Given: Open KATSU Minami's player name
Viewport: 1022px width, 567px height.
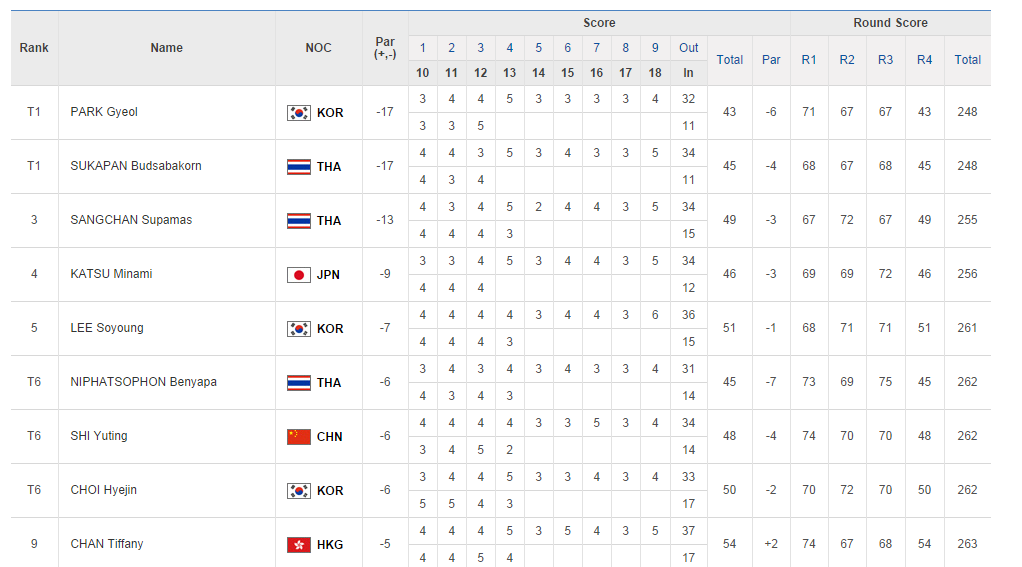Looking at the screenshot, I should [x=111, y=274].
